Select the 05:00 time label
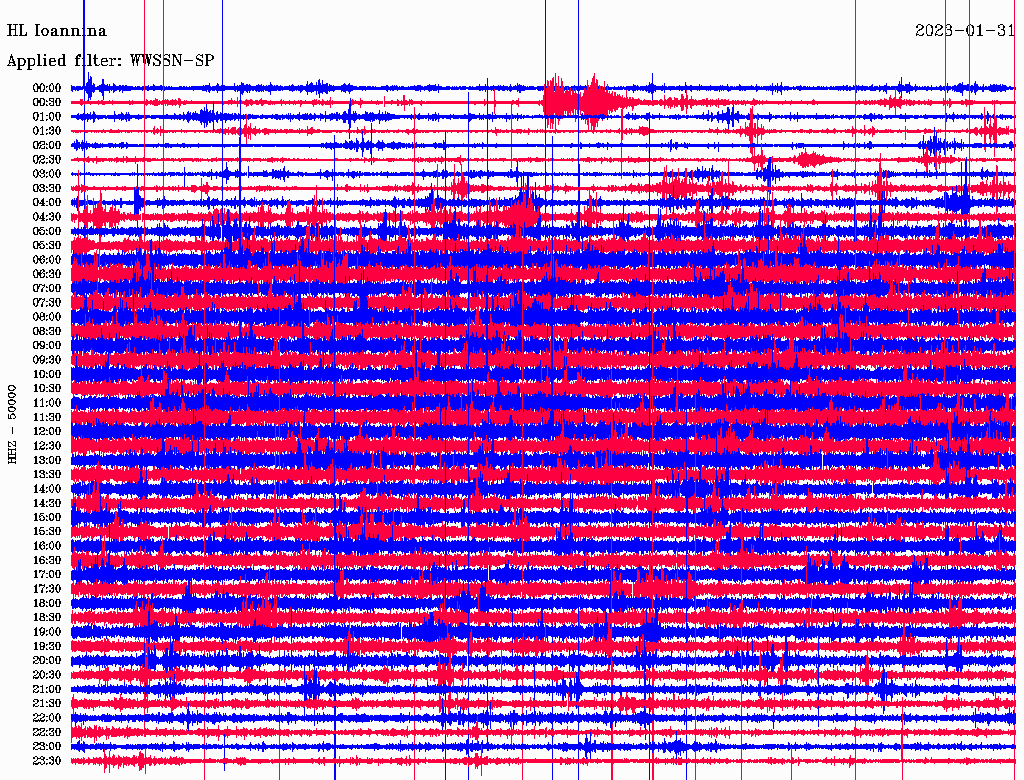Viewport: 1024px width, 780px height. (x=47, y=231)
